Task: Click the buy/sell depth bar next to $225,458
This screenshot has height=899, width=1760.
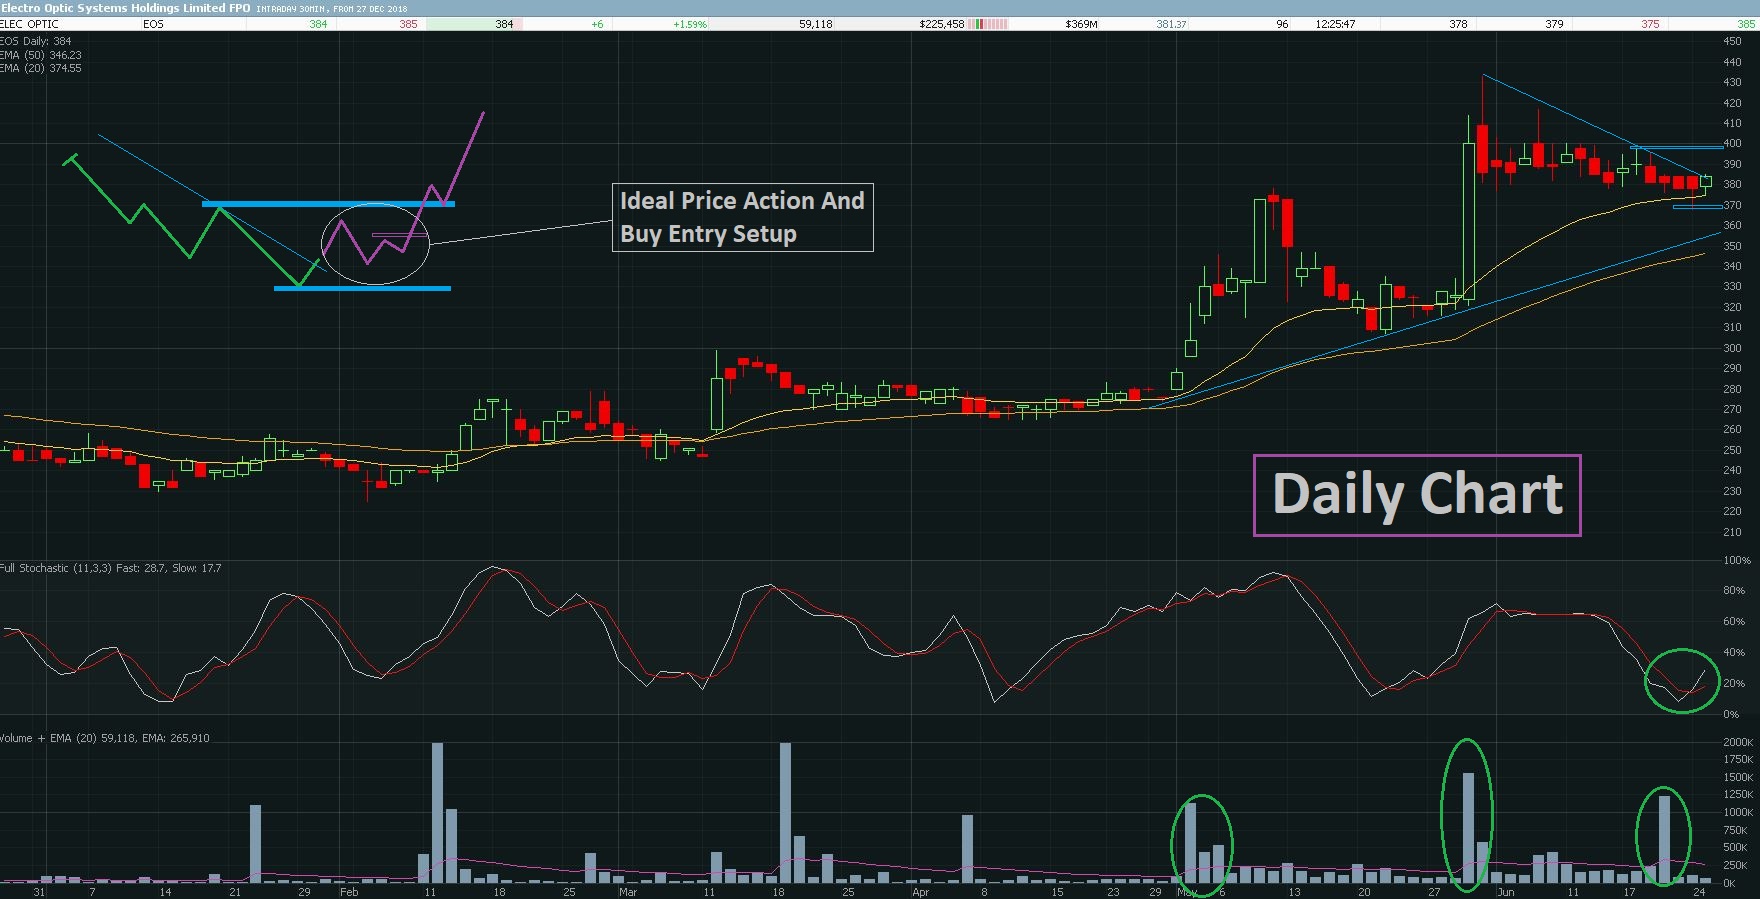Action: click(989, 24)
